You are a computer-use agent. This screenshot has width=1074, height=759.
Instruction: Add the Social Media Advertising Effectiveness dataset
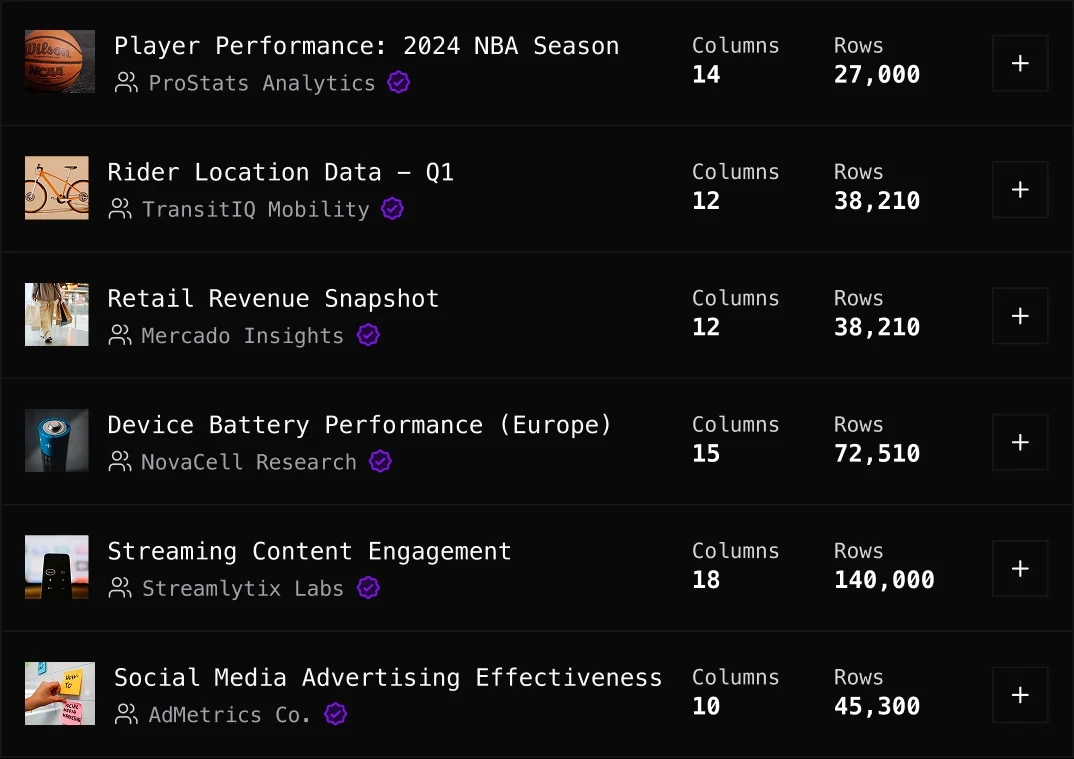pyautogui.click(x=1020, y=694)
